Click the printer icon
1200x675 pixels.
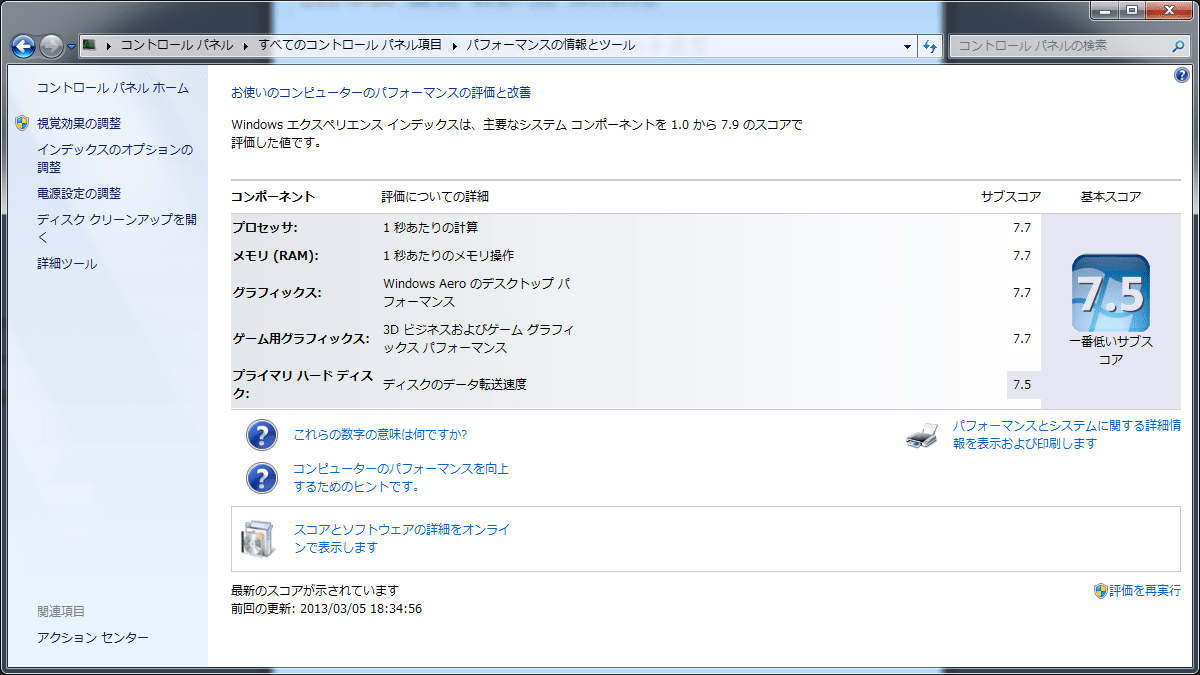pyautogui.click(x=921, y=436)
